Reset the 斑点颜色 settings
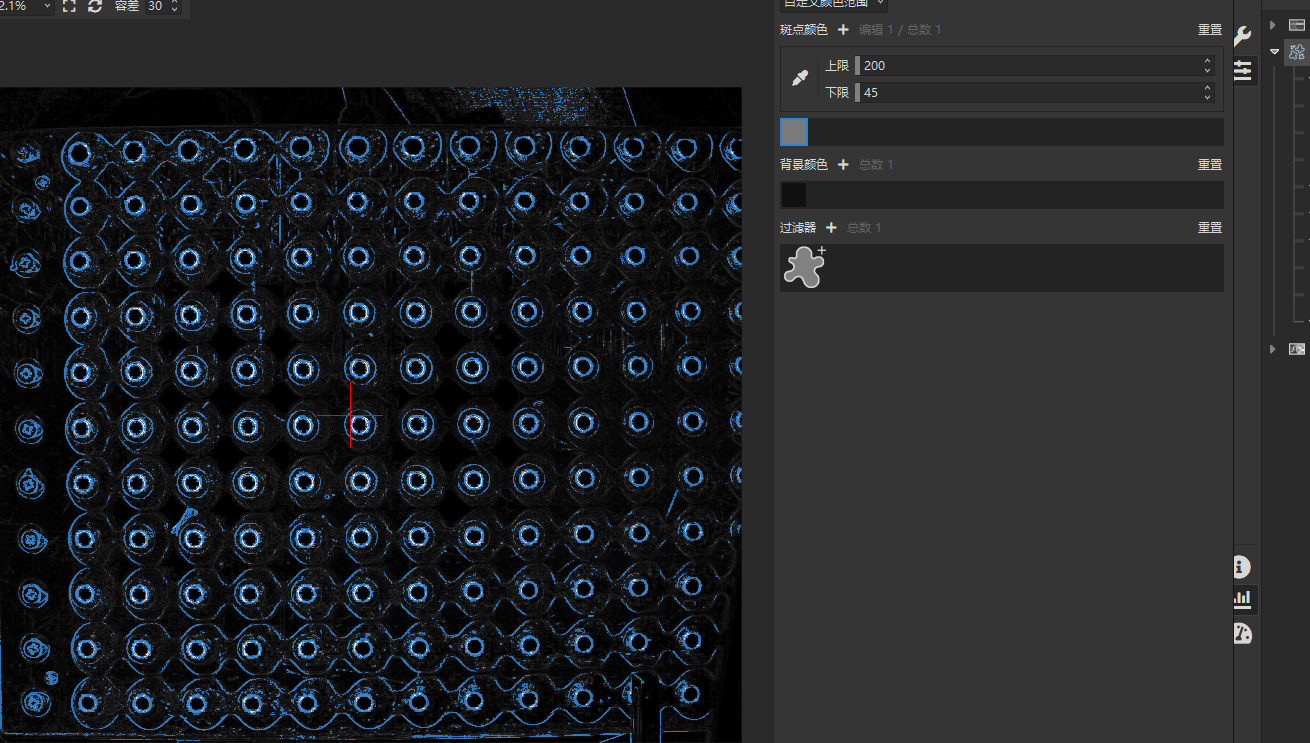Screen dimensions: 1310x743 [1209, 30]
